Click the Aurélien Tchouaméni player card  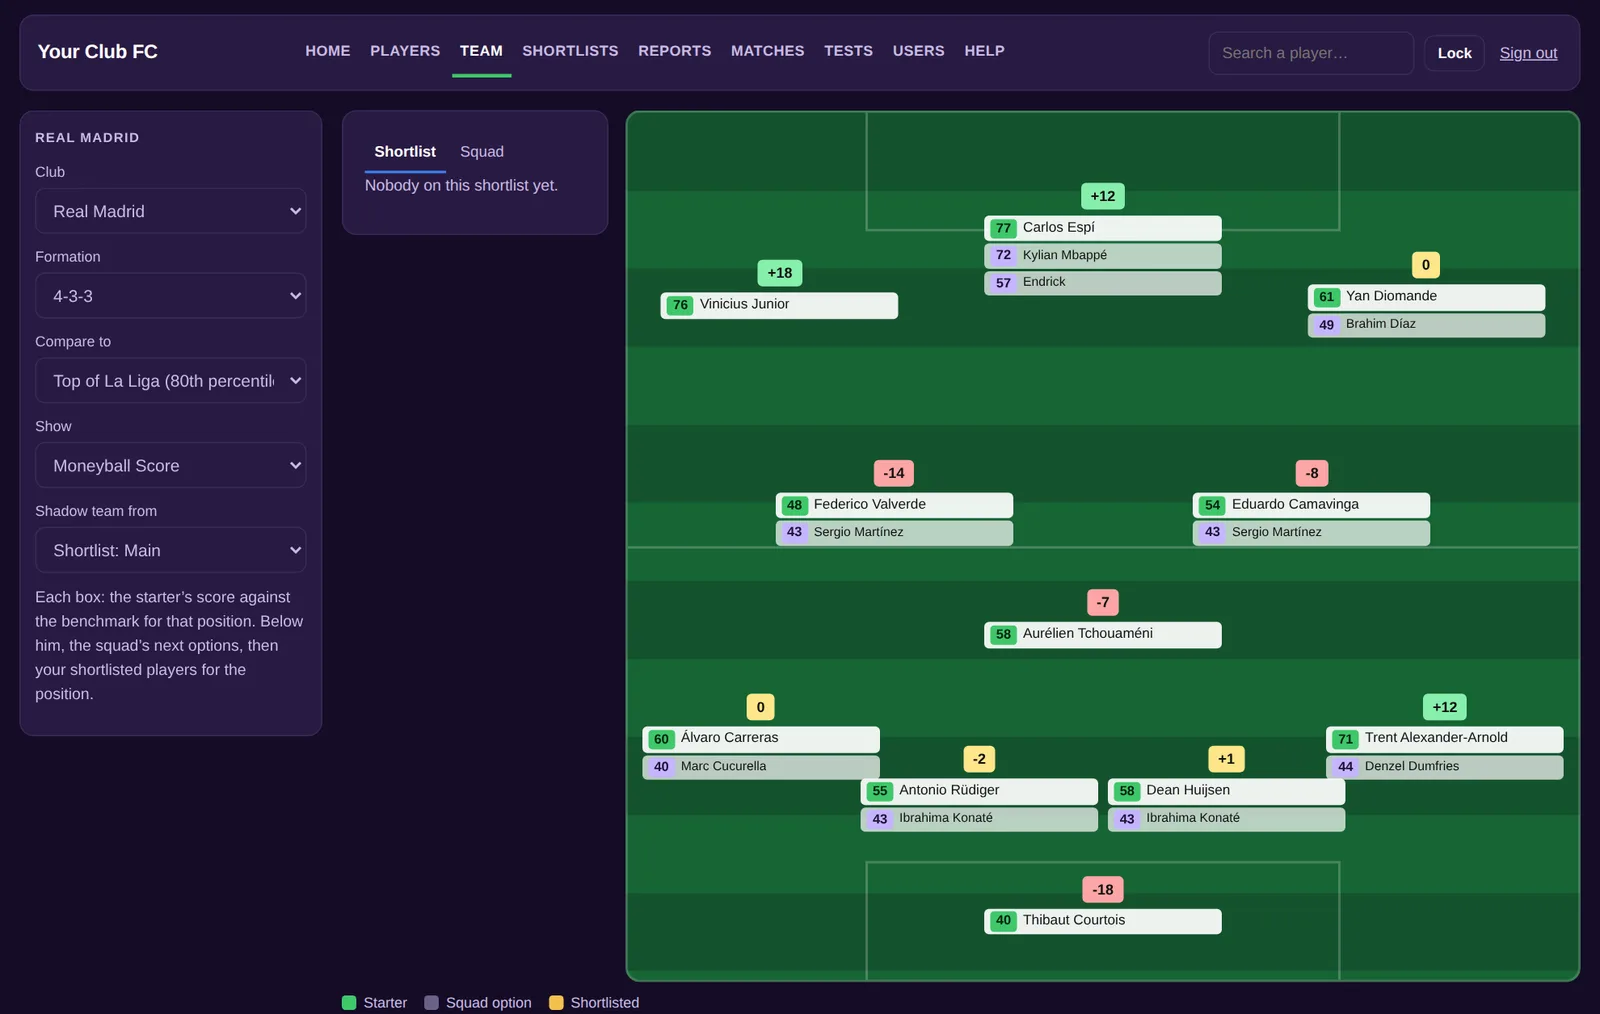[1102, 634]
